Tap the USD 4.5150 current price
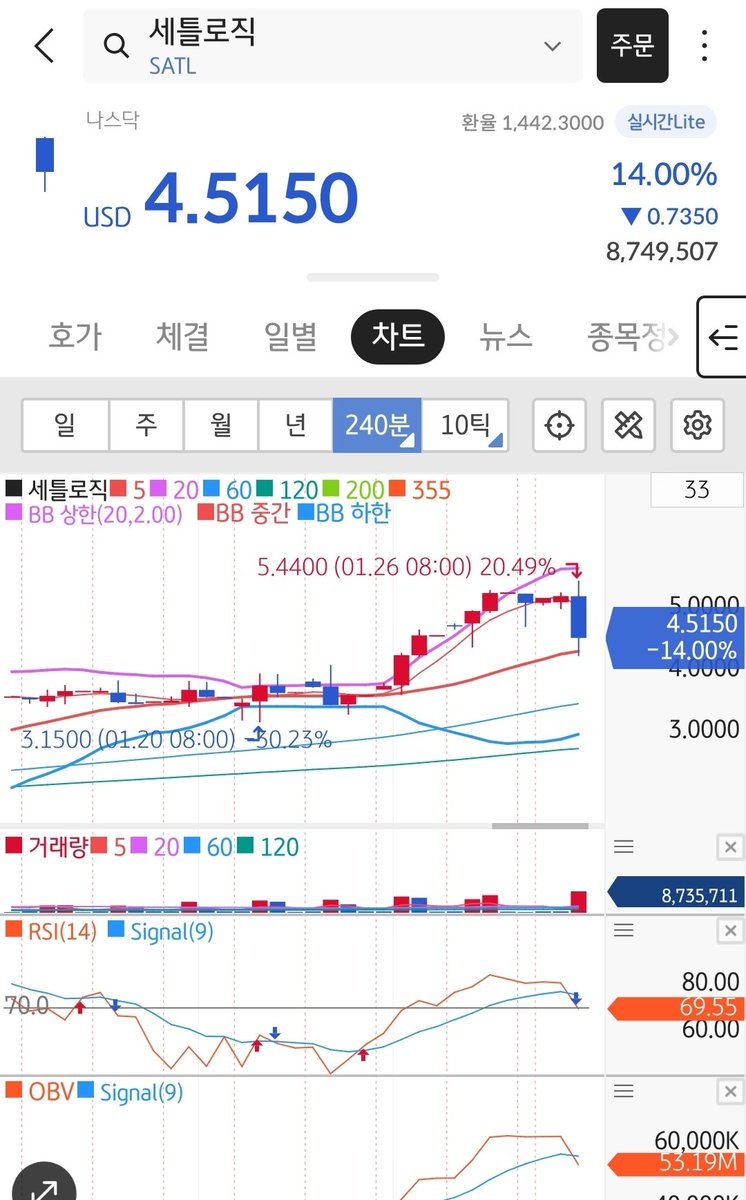The height and width of the screenshot is (1200, 746). tap(221, 199)
